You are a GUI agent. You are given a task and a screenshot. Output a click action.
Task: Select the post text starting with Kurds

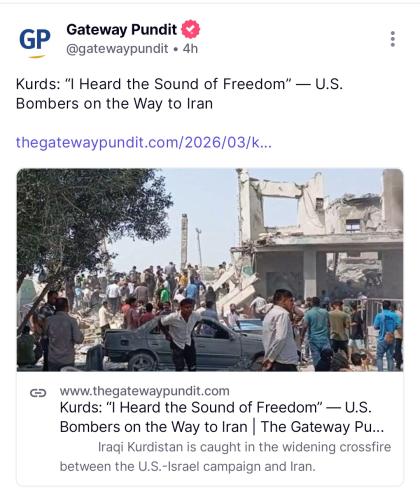coord(179,94)
